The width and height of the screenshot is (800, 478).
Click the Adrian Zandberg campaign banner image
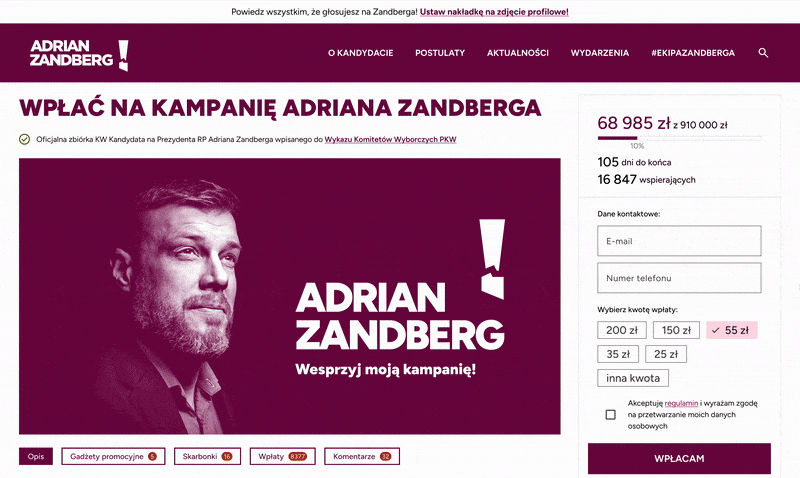tap(290, 296)
